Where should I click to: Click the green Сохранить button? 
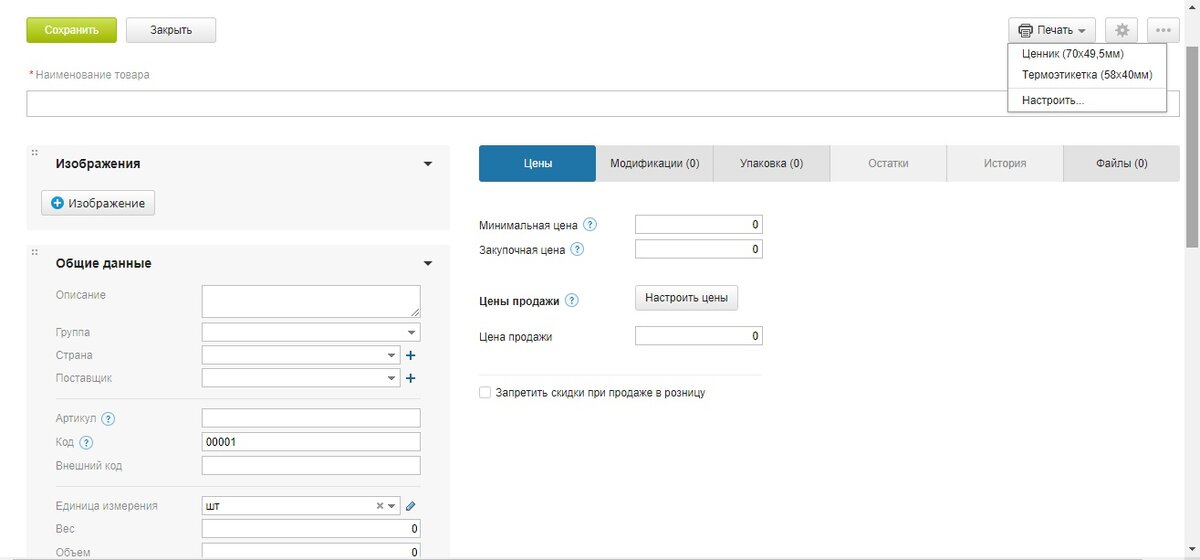point(71,30)
